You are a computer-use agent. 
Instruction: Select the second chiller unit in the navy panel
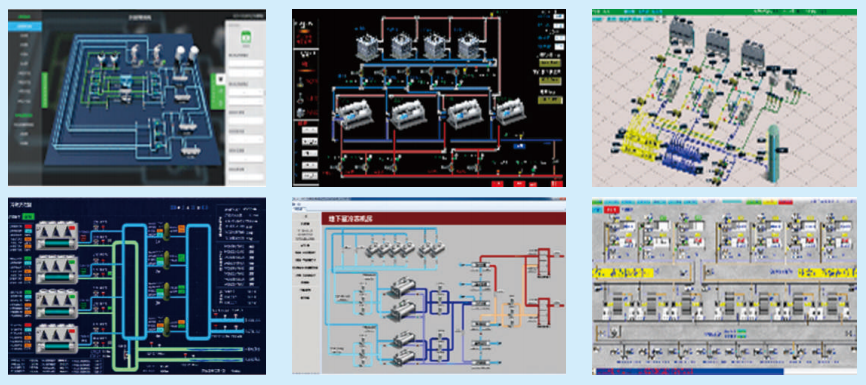pos(57,270)
